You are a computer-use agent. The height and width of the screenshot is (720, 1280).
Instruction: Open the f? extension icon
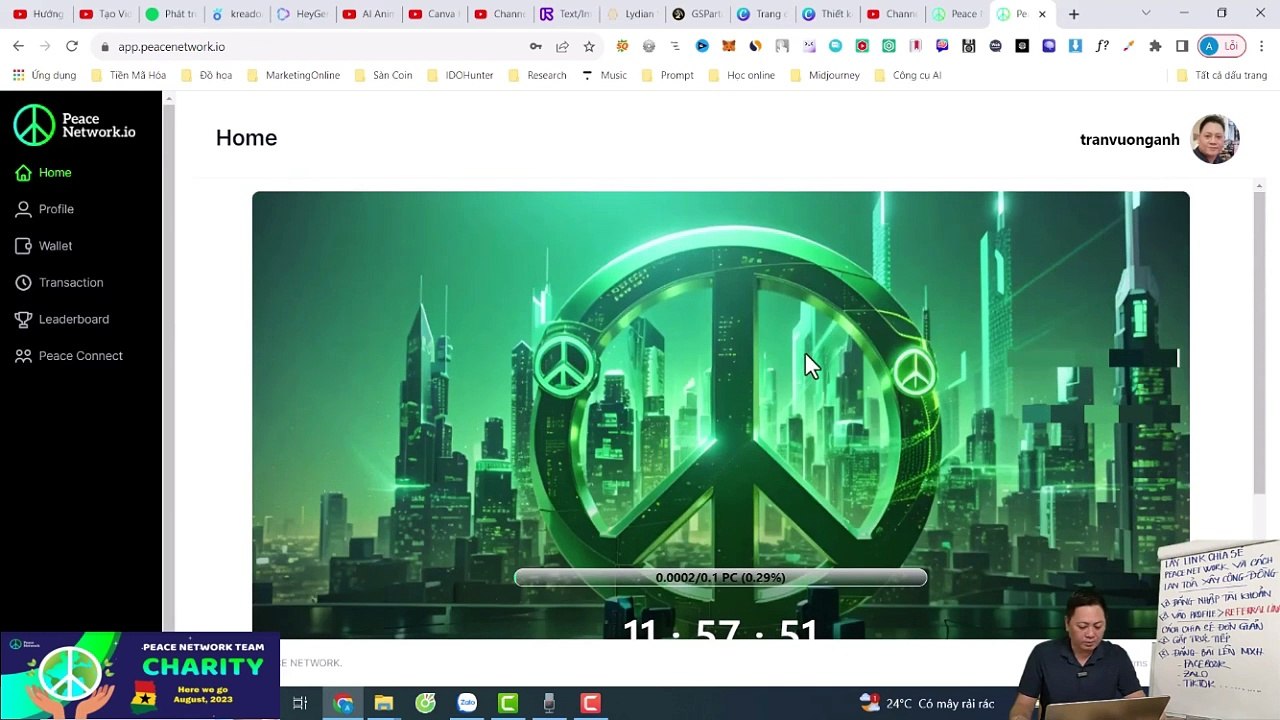(x=1102, y=46)
